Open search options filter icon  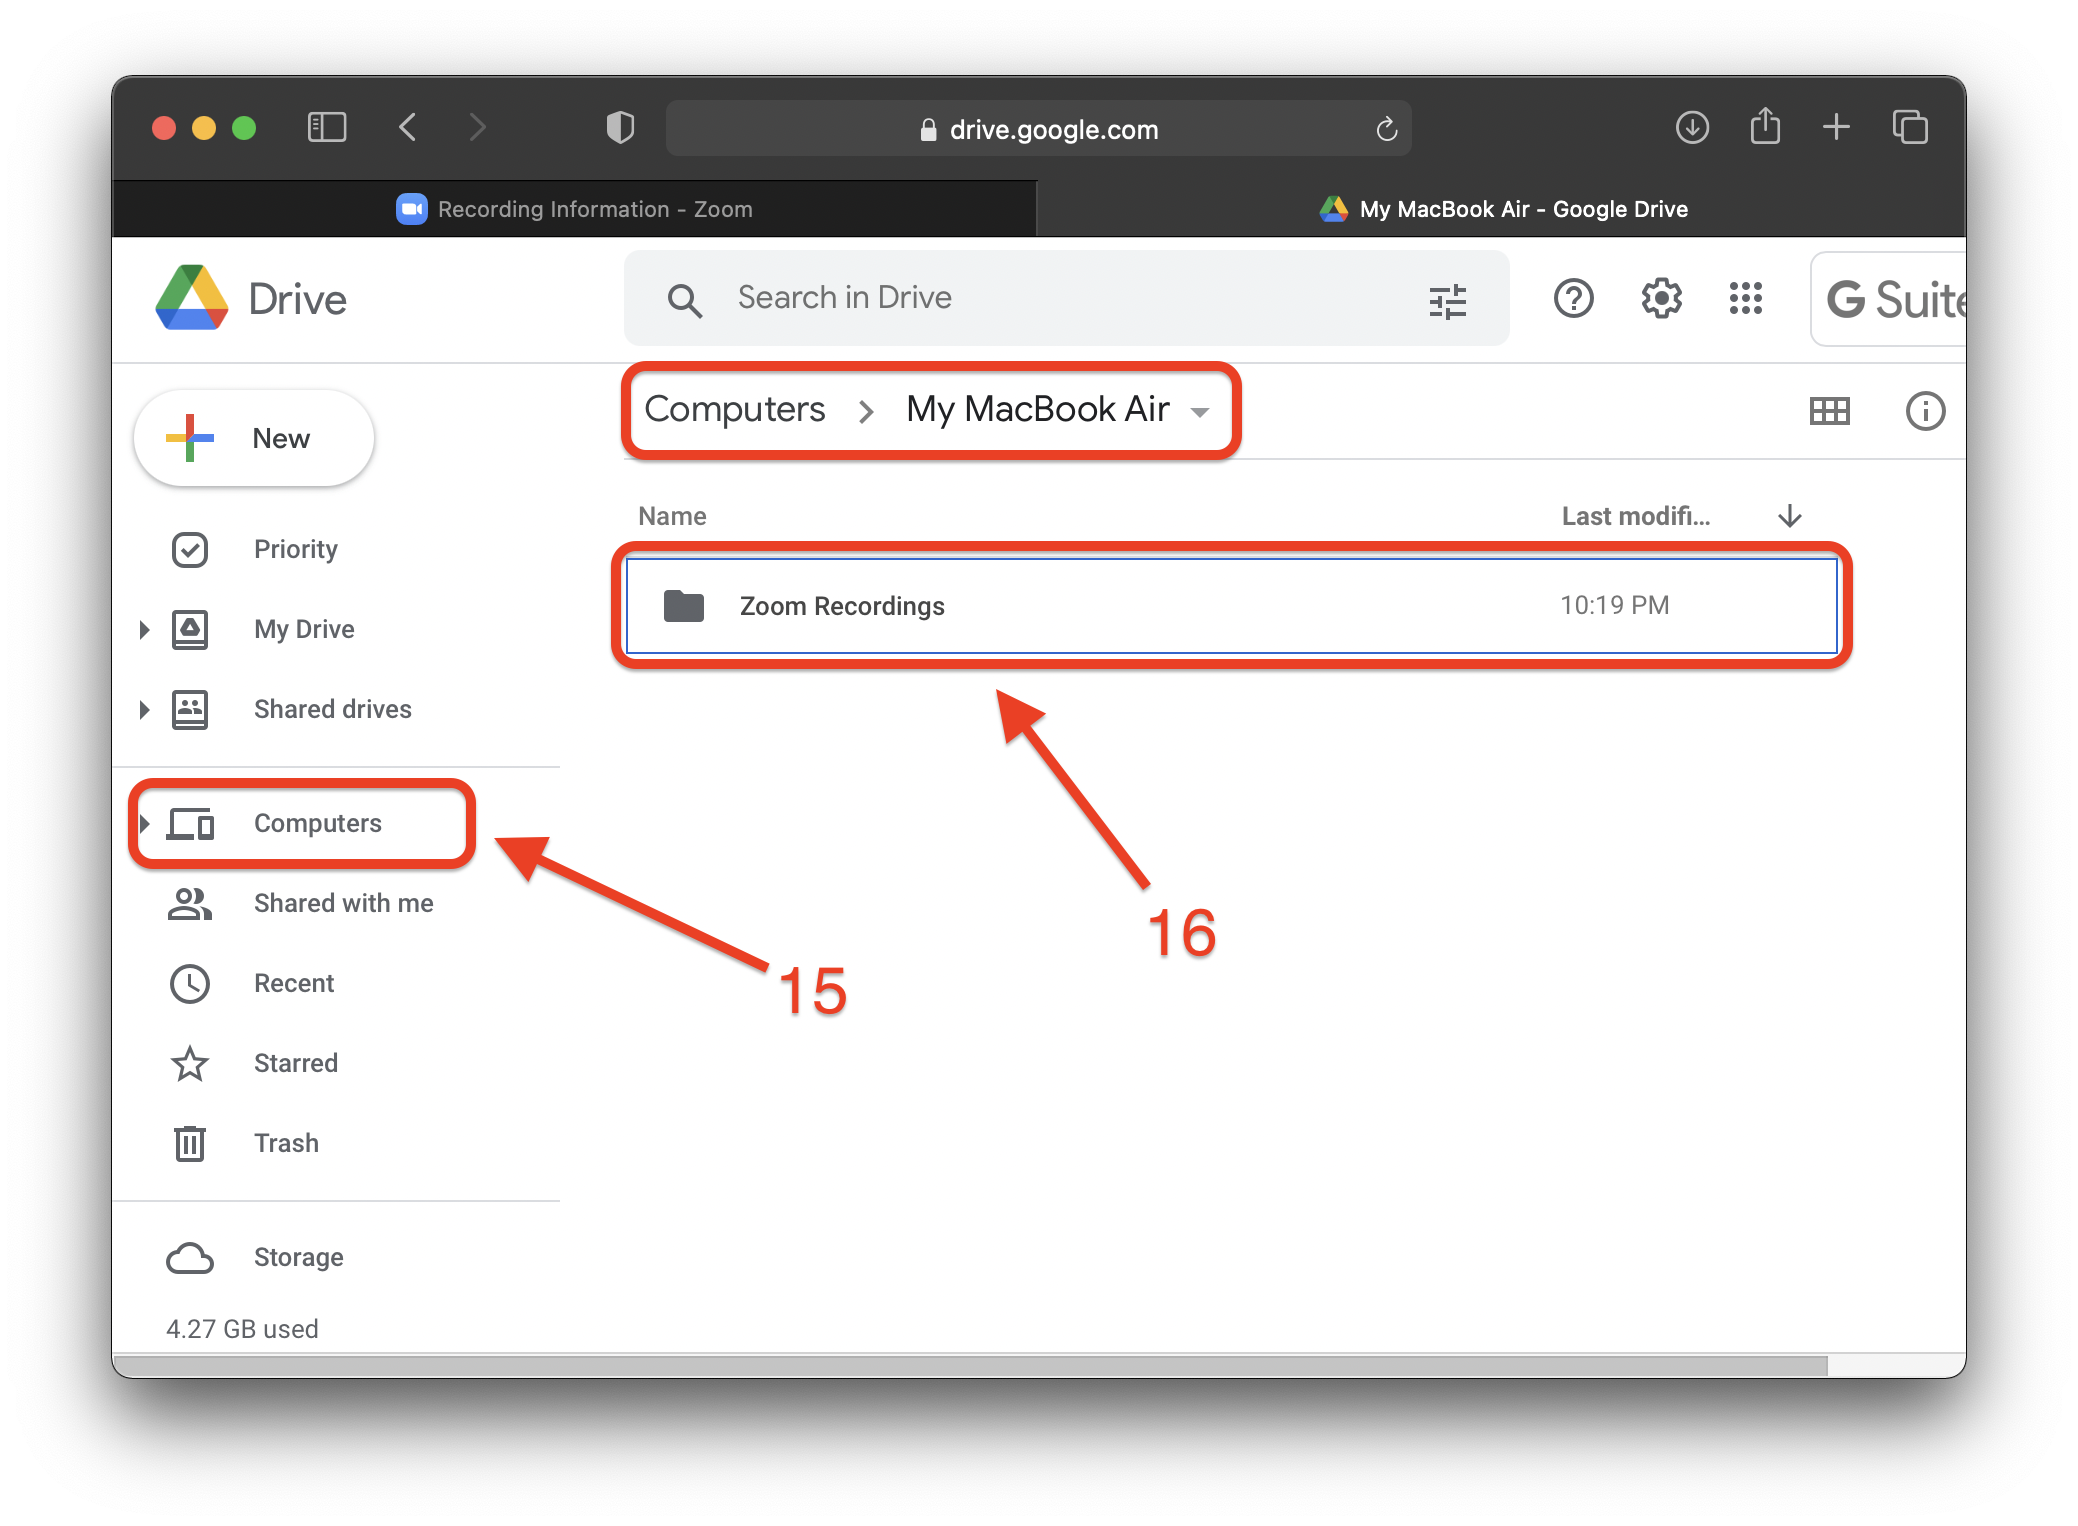[x=1447, y=300]
